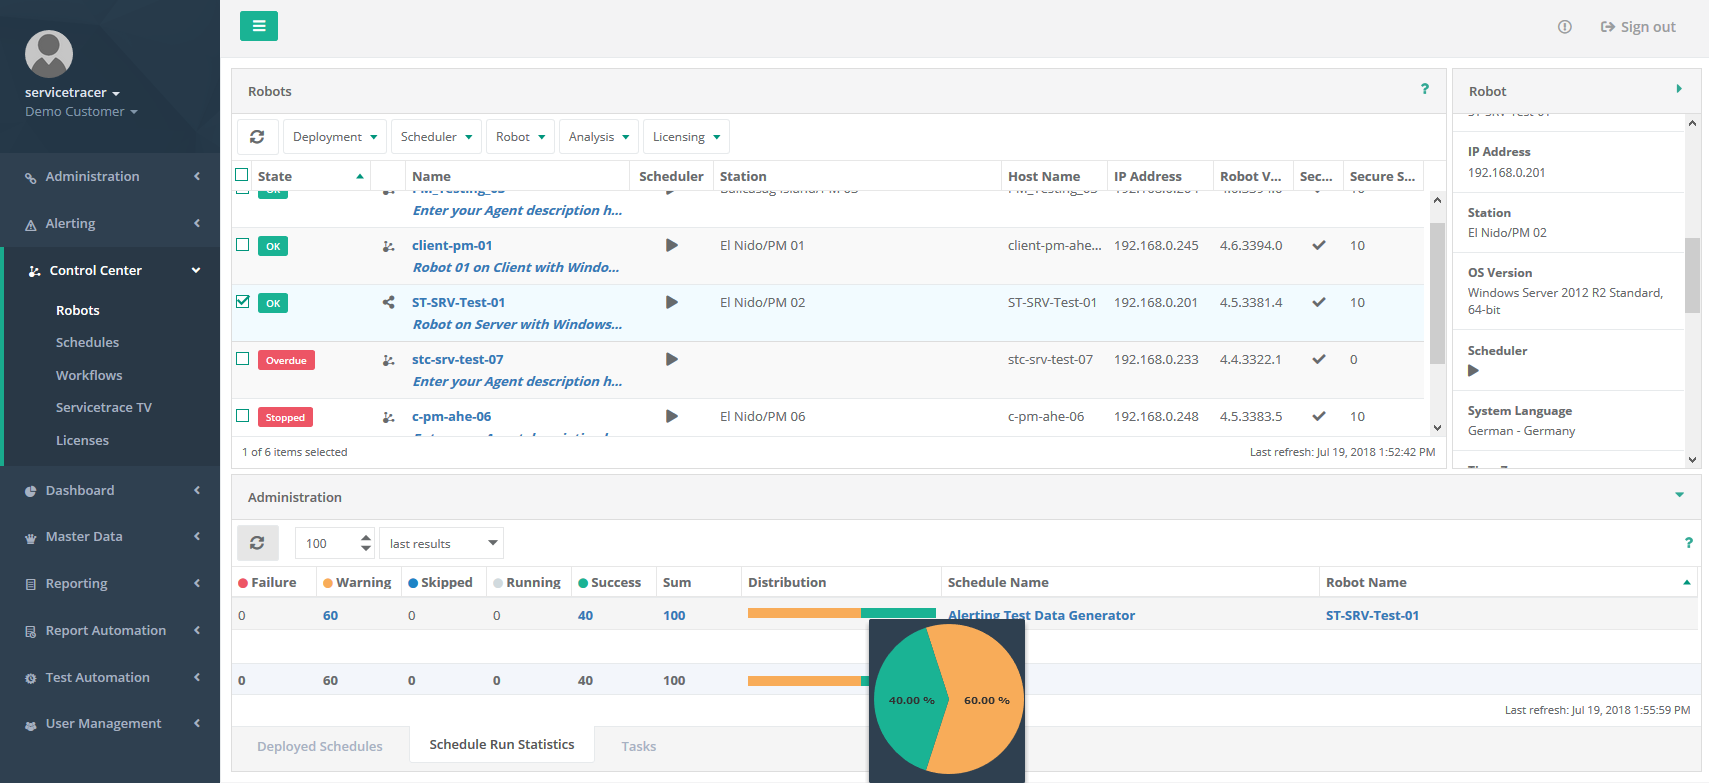Click the scheduler play icon for client-pm-01
The height and width of the screenshot is (783, 1709).
[672, 245]
